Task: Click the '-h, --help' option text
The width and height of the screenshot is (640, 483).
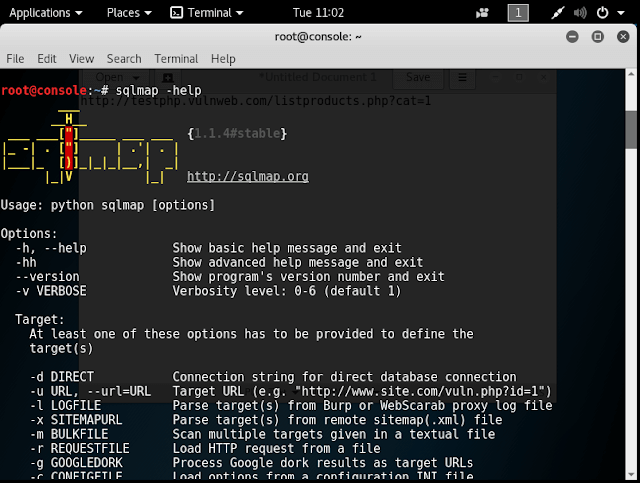Action: 51,248
